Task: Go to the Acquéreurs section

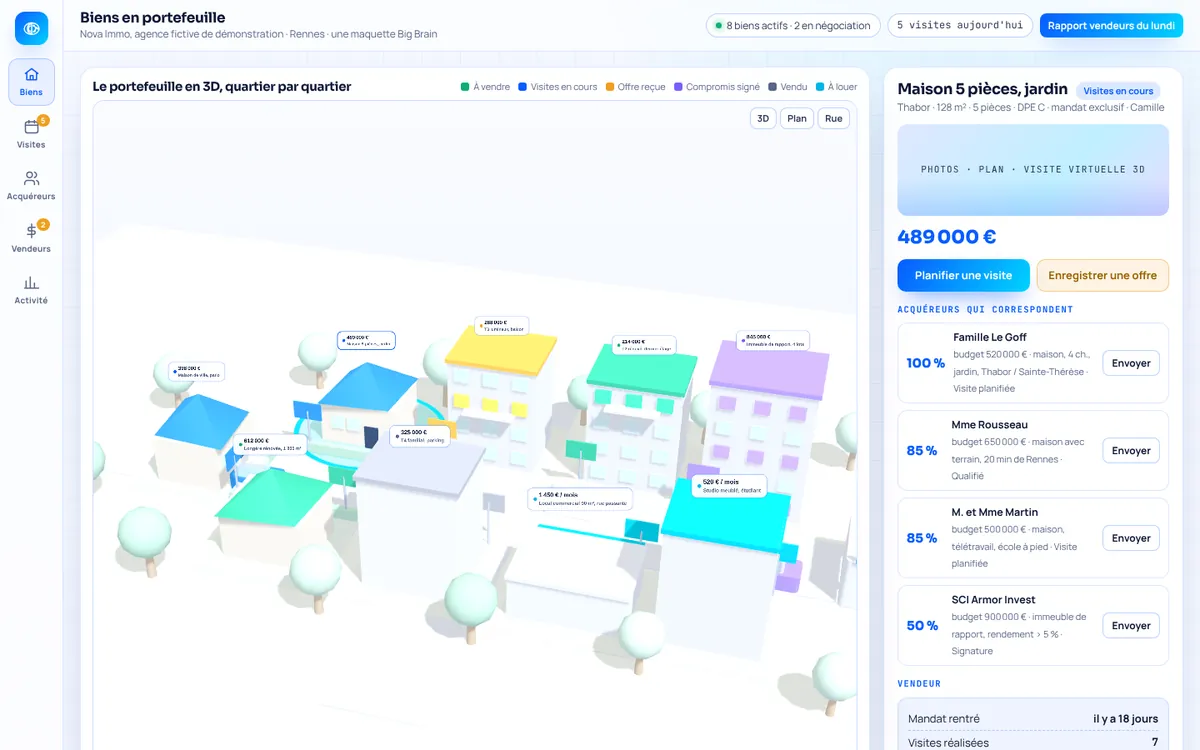Action: click(31, 186)
